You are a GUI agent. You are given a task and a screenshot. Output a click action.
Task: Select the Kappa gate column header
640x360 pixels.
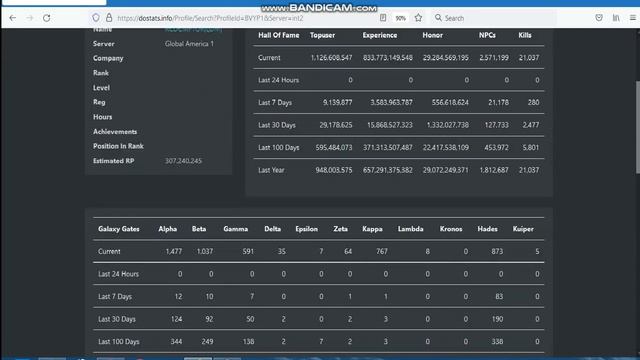pos(372,229)
